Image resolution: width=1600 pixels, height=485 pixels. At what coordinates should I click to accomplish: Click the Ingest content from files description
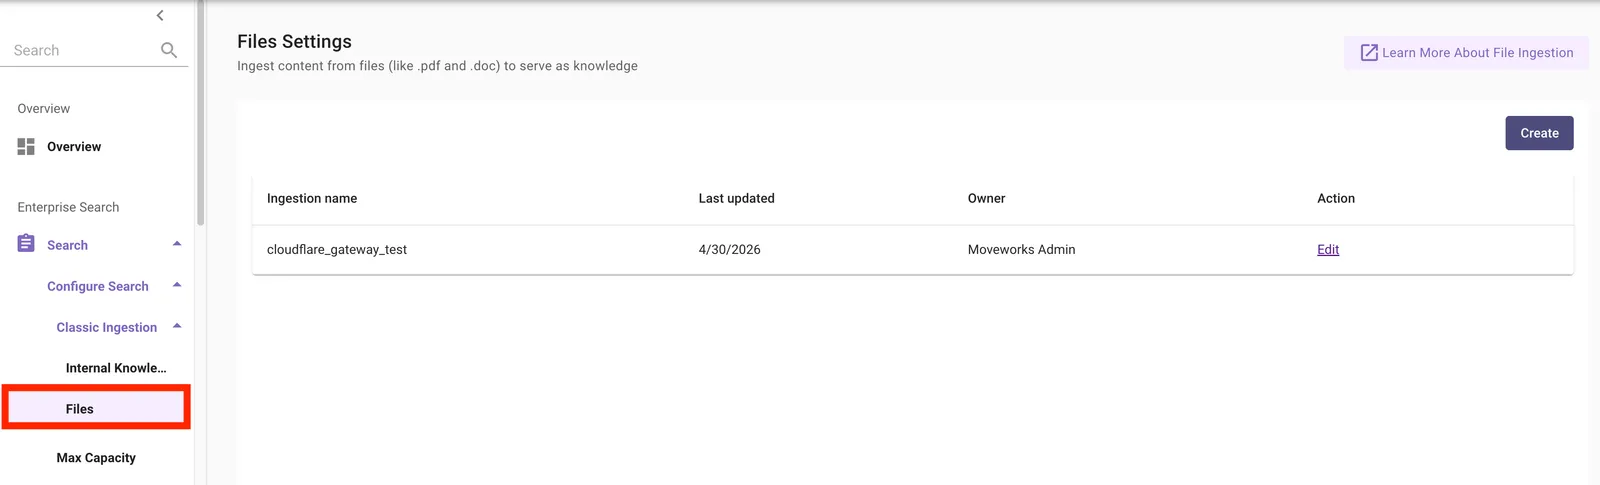point(437,66)
